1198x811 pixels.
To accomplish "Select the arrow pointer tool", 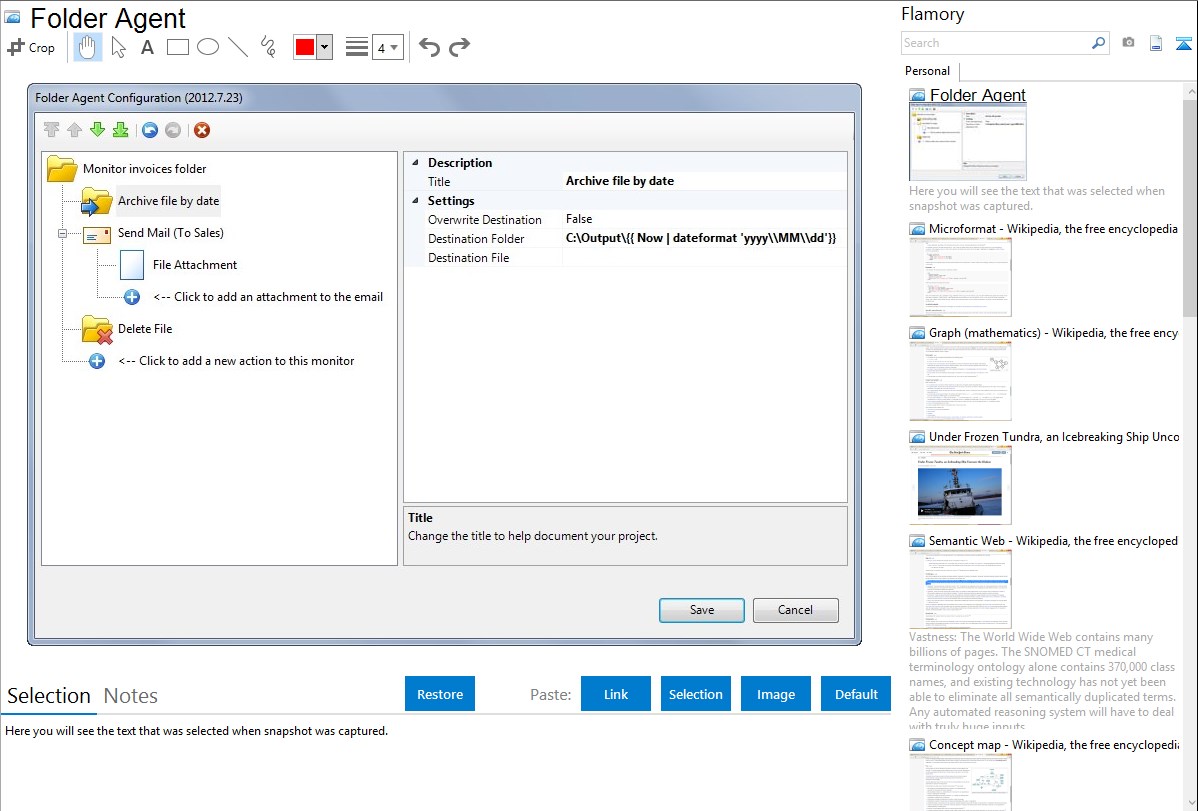I will pyautogui.click(x=118, y=47).
